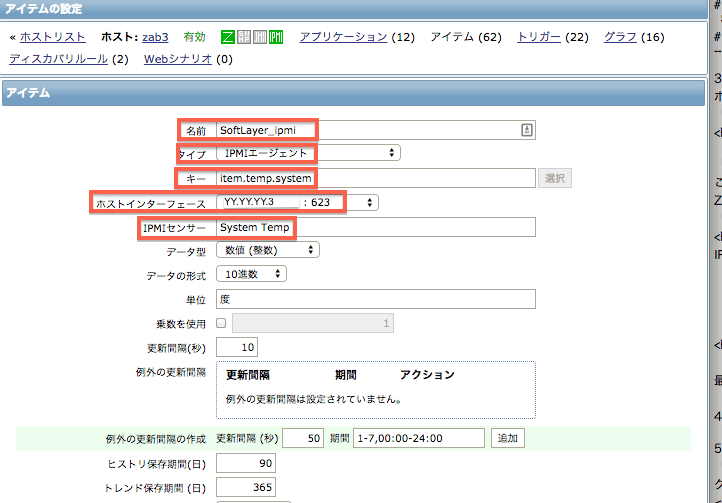
Task: Open the アプリケーション link
Action: tap(343, 37)
